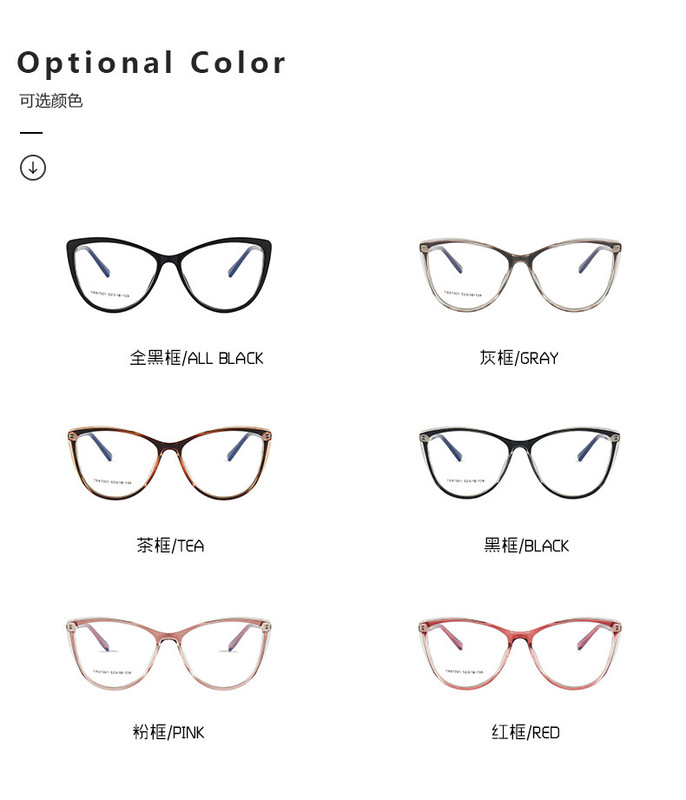Click the circled down-arrow icon

tap(33, 167)
